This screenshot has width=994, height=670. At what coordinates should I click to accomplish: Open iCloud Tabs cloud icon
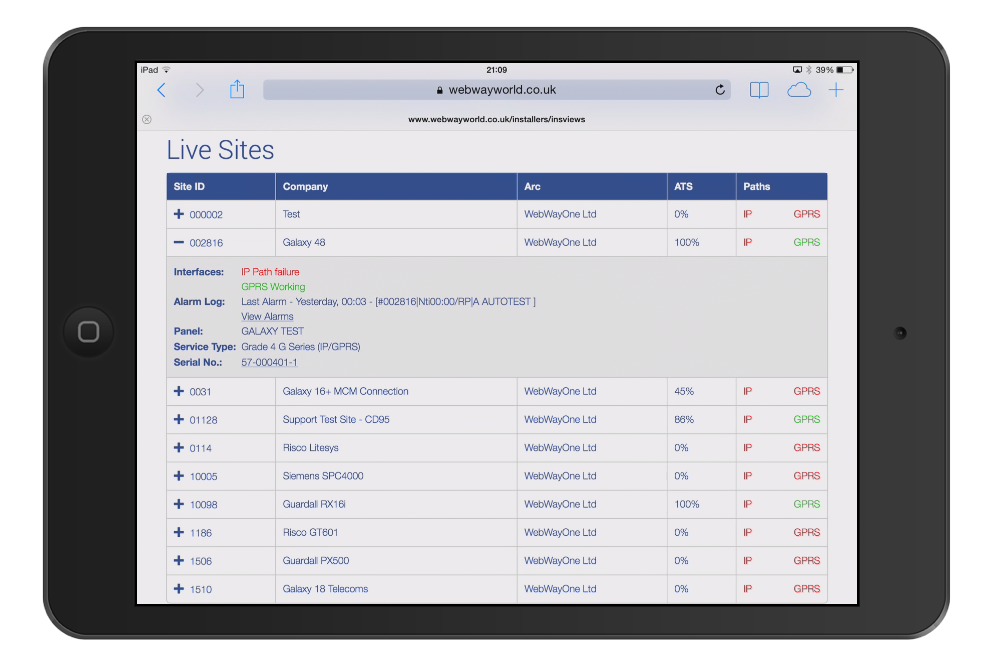click(798, 90)
